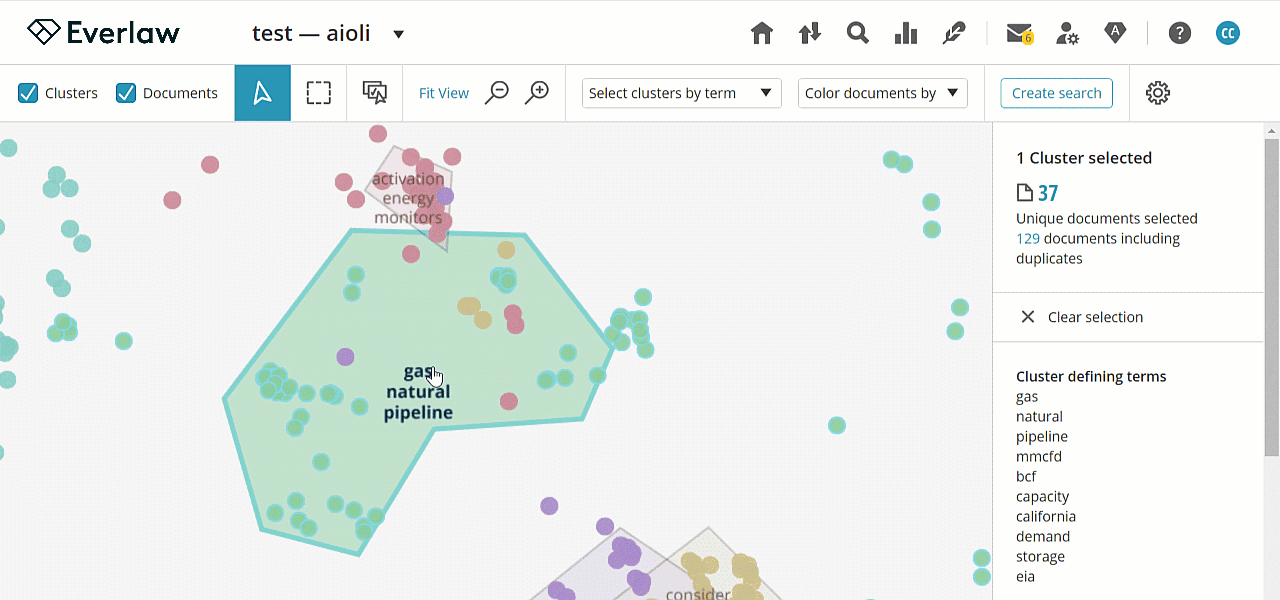1280x600 pixels.
Task: Open the search magnifier icon
Action: pyautogui.click(x=858, y=33)
